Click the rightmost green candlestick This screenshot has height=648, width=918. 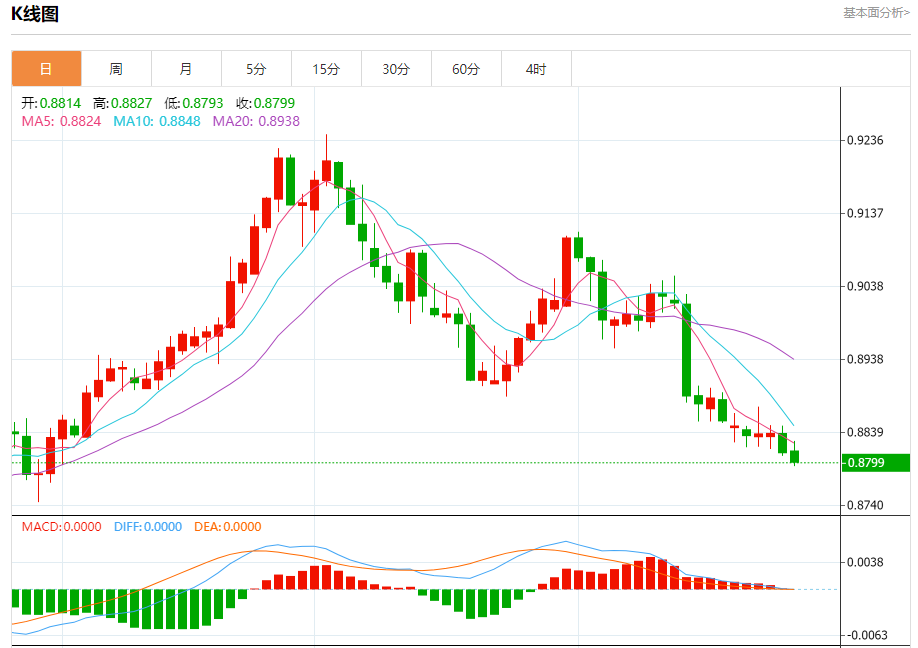(795, 457)
